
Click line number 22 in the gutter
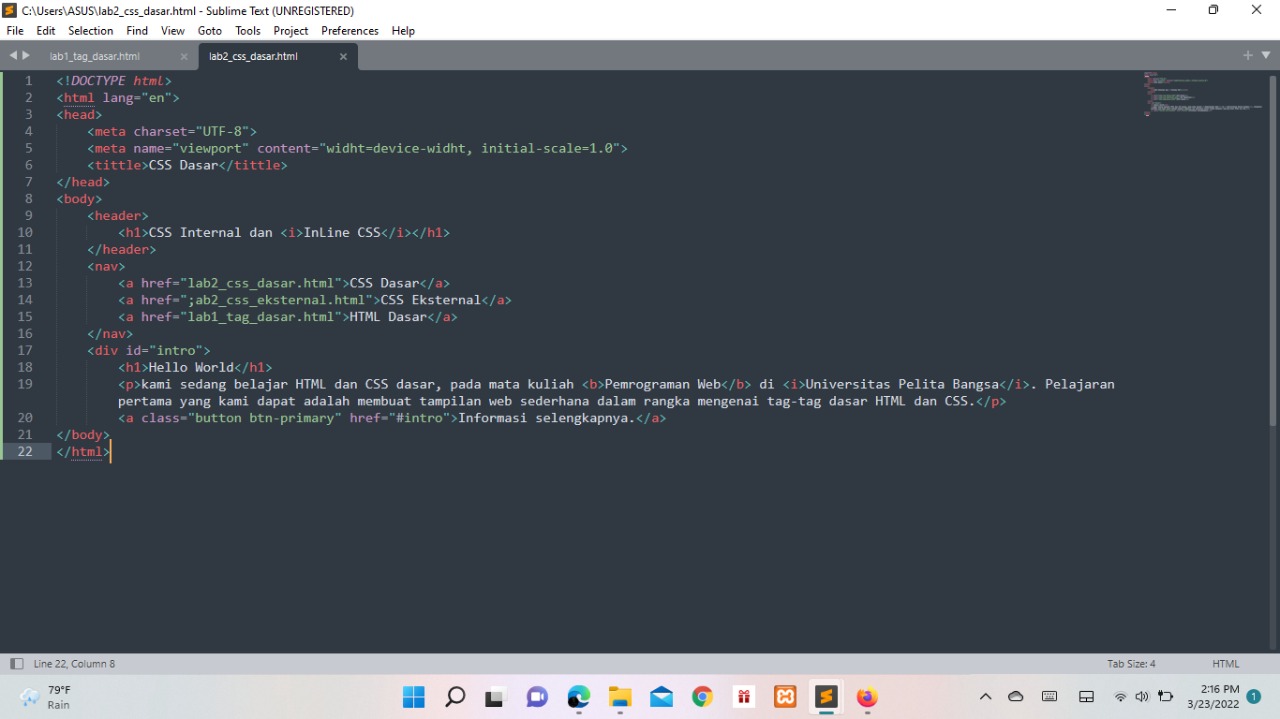(25, 451)
